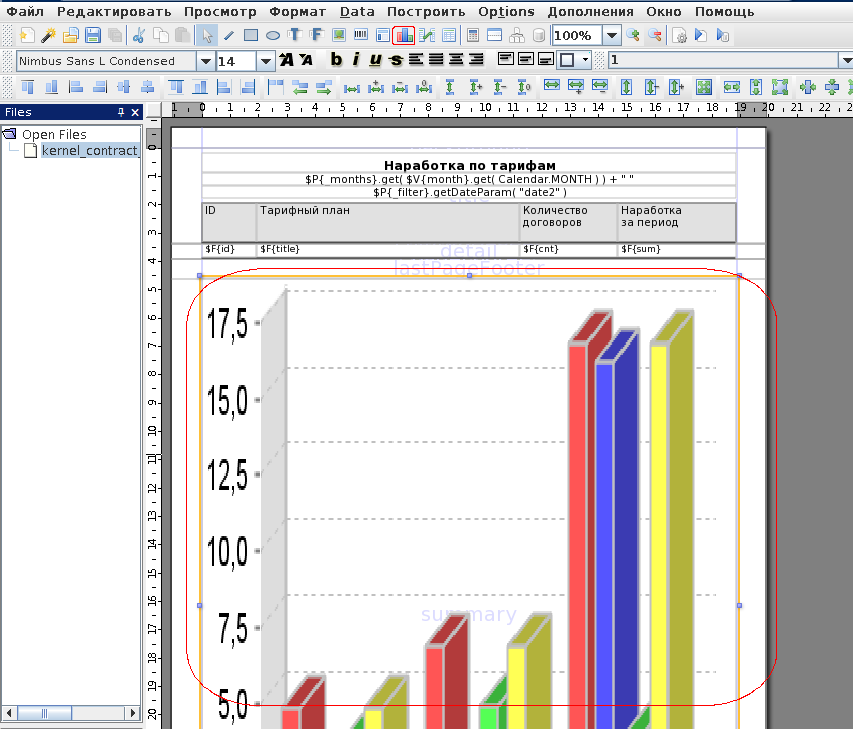This screenshot has height=729, width=853.
Task: Increase the font size
Action: point(287,60)
